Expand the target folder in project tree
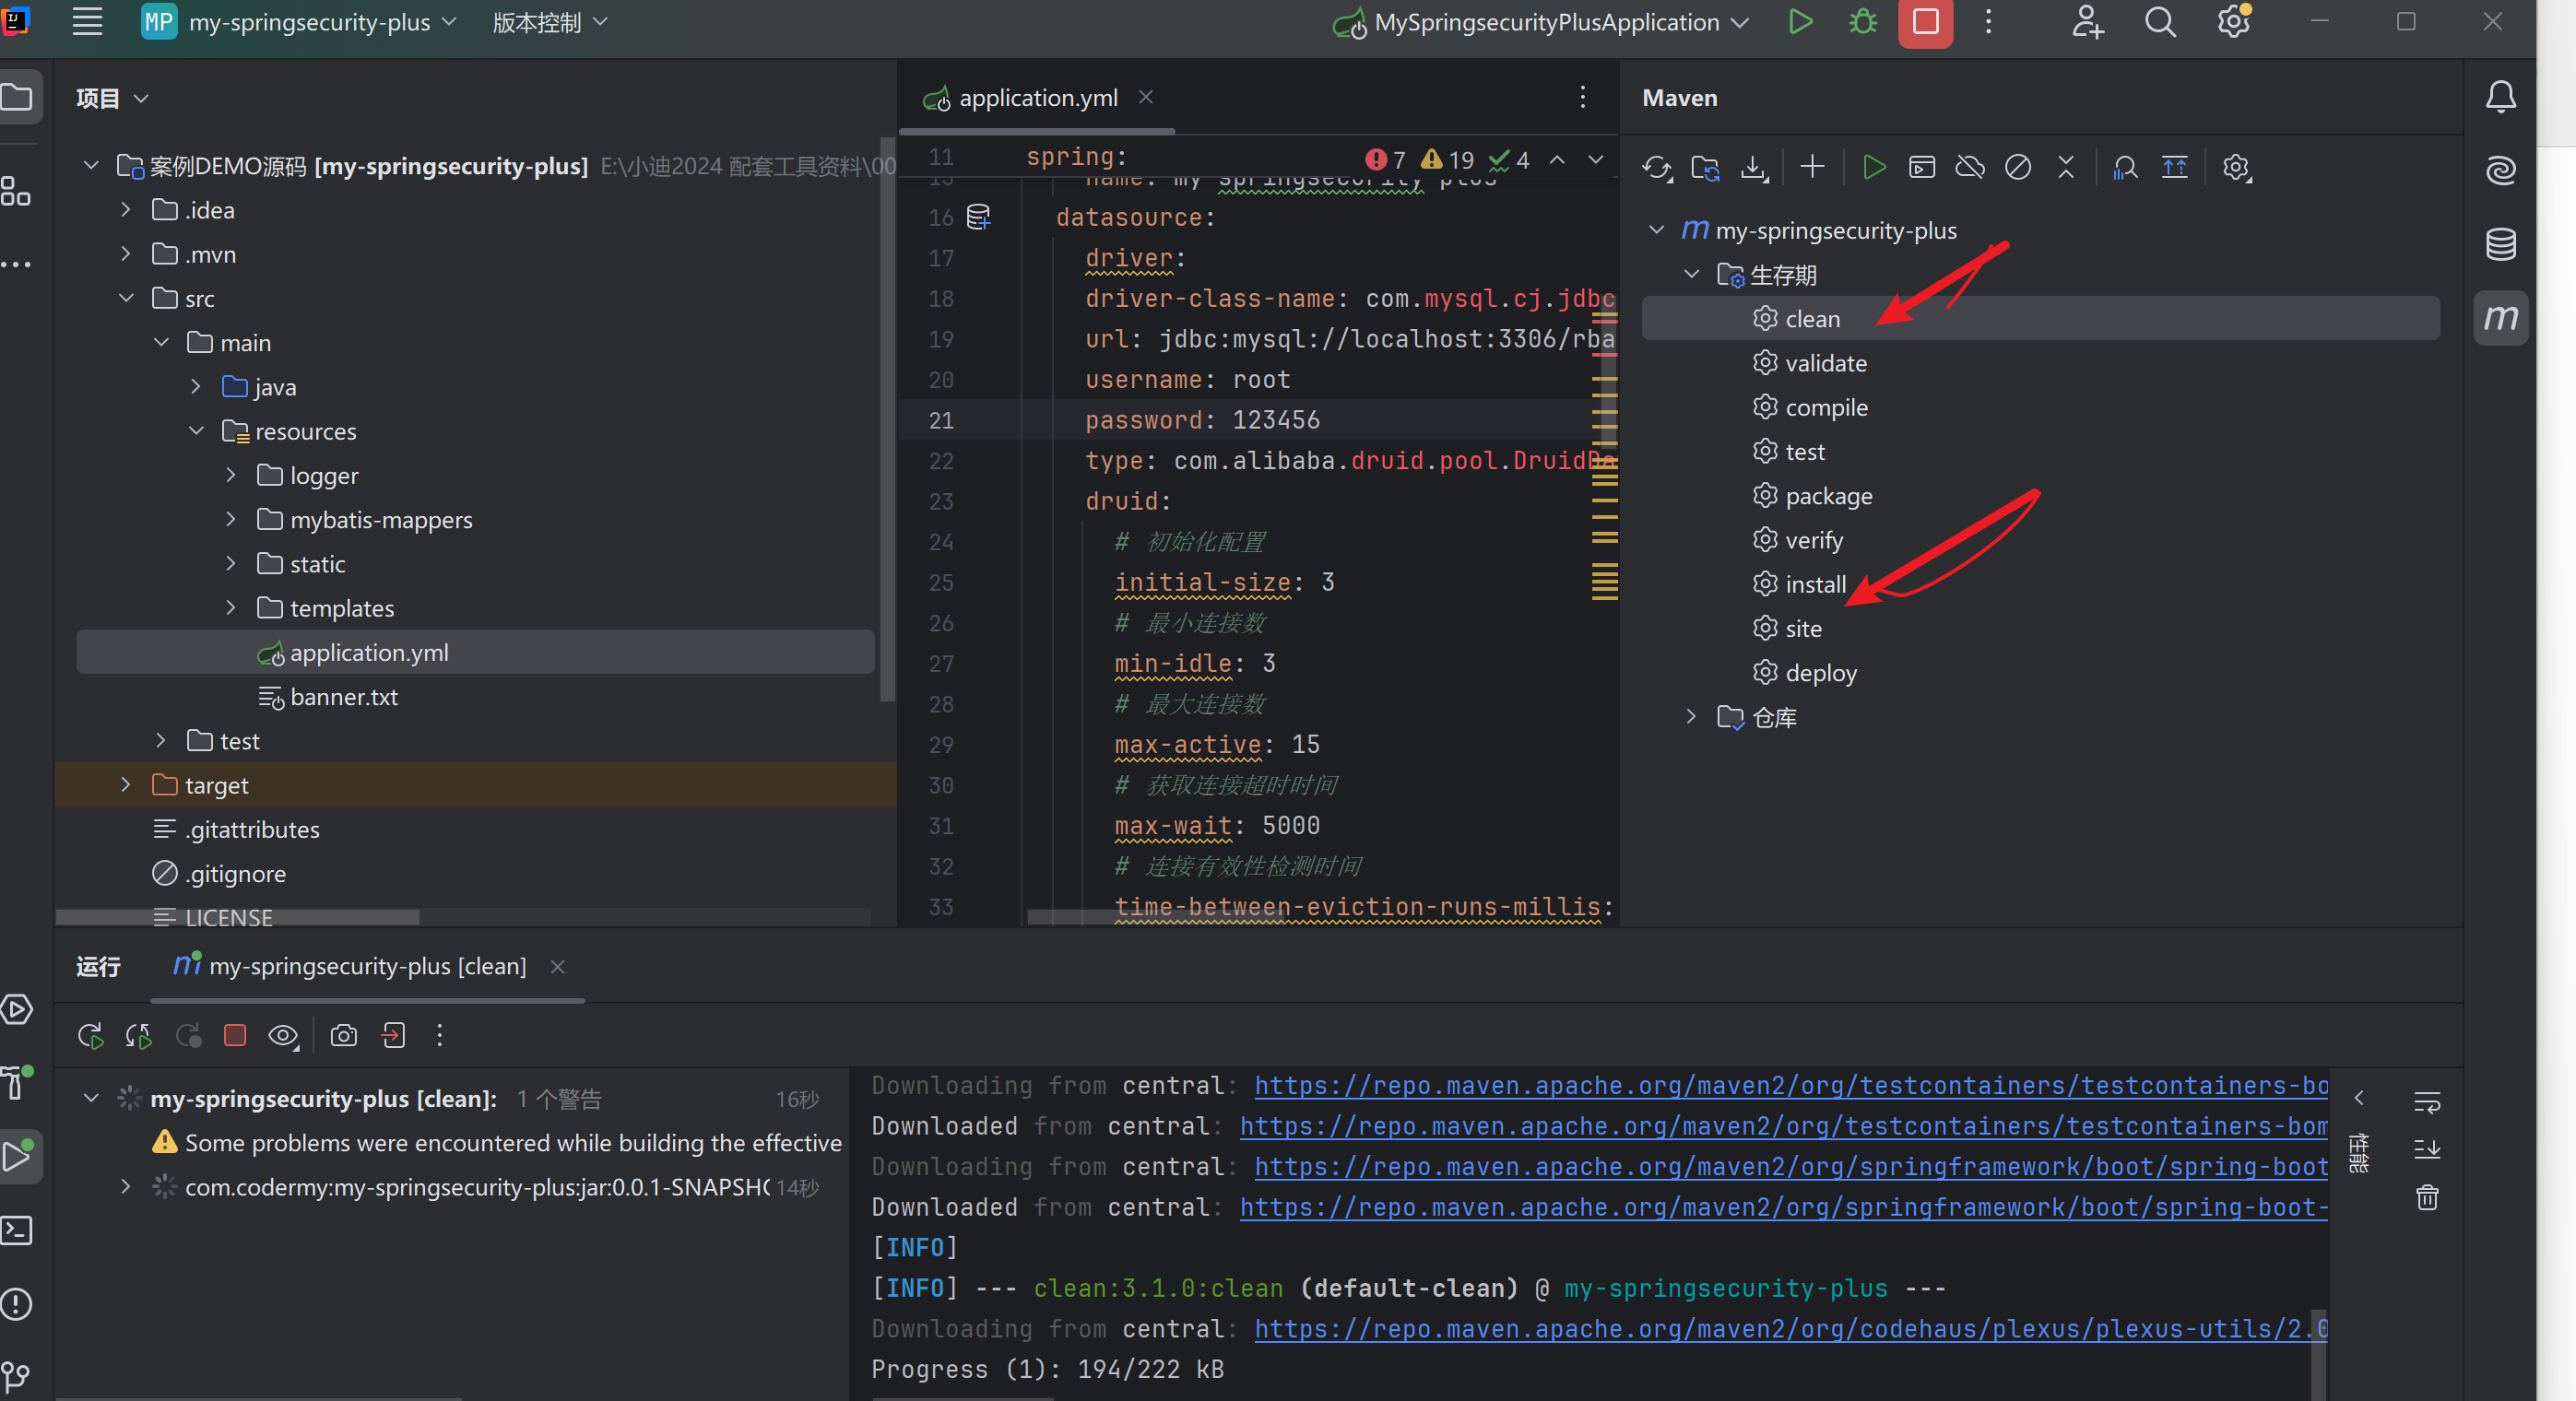2576x1401 pixels. coord(125,785)
